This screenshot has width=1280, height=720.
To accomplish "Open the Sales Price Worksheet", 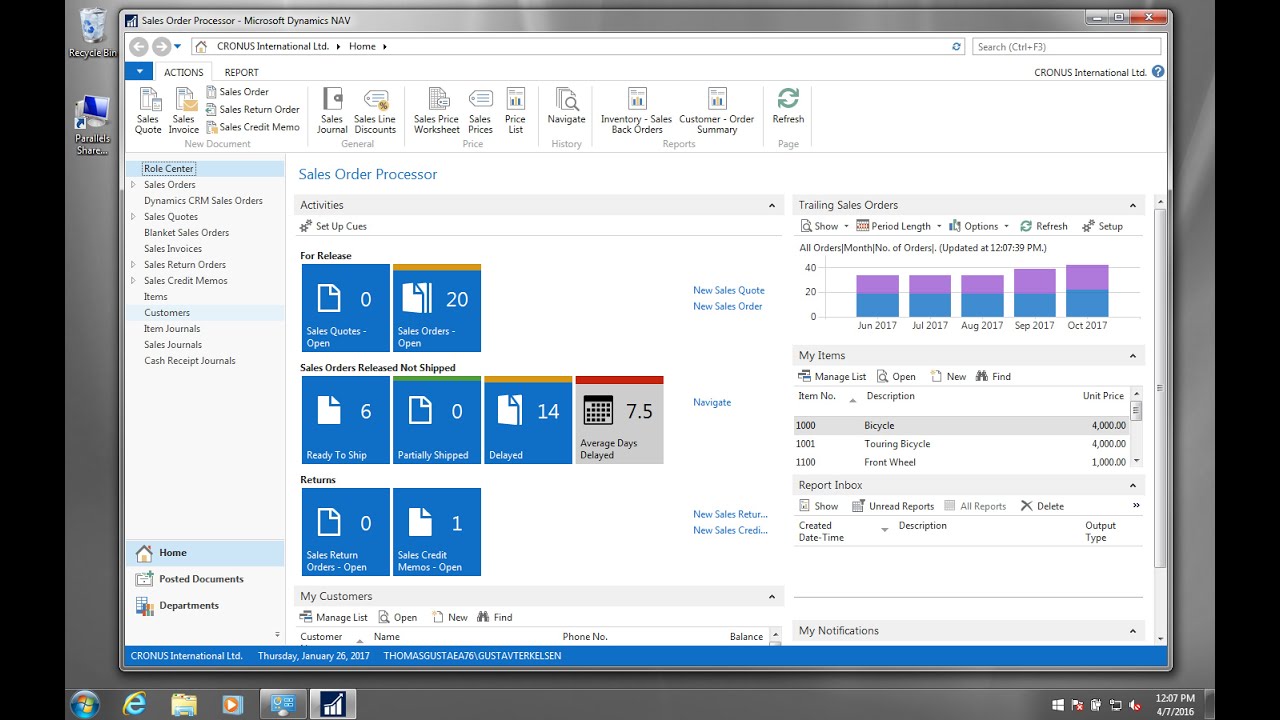I will [x=437, y=111].
